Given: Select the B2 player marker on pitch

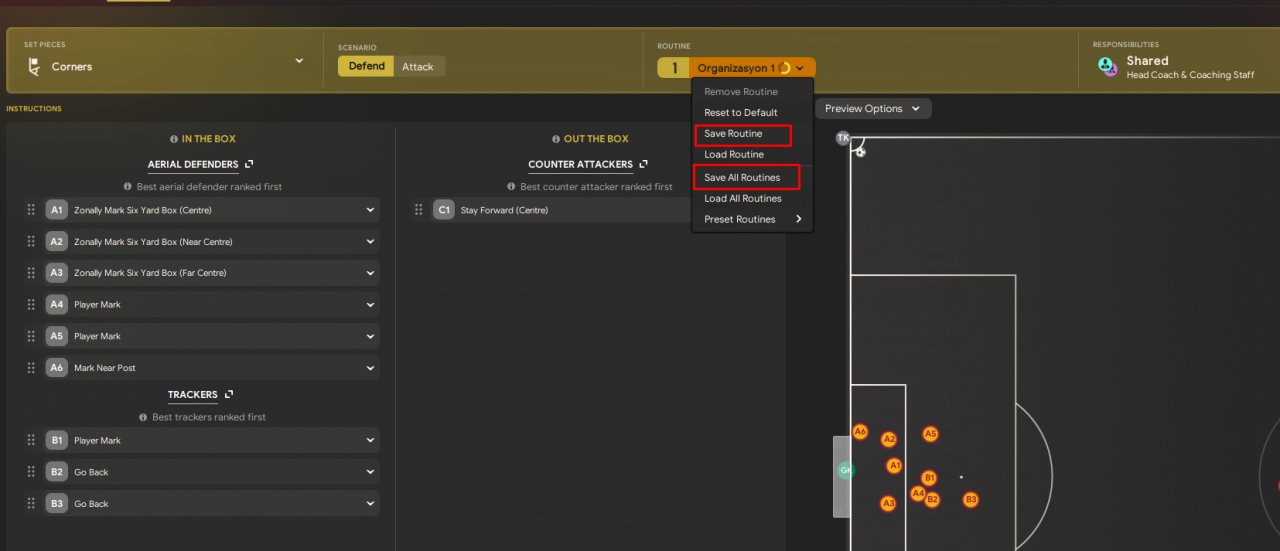Looking at the screenshot, I should click(x=932, y=499).
